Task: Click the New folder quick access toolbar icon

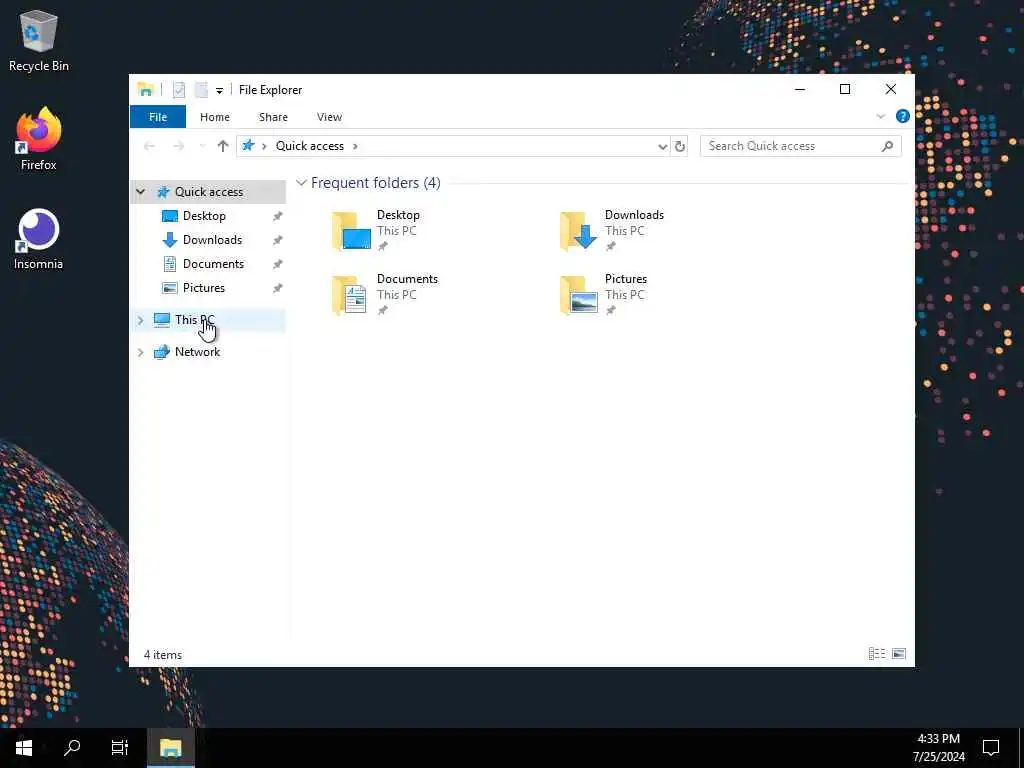Action: [x=201, y=90]
